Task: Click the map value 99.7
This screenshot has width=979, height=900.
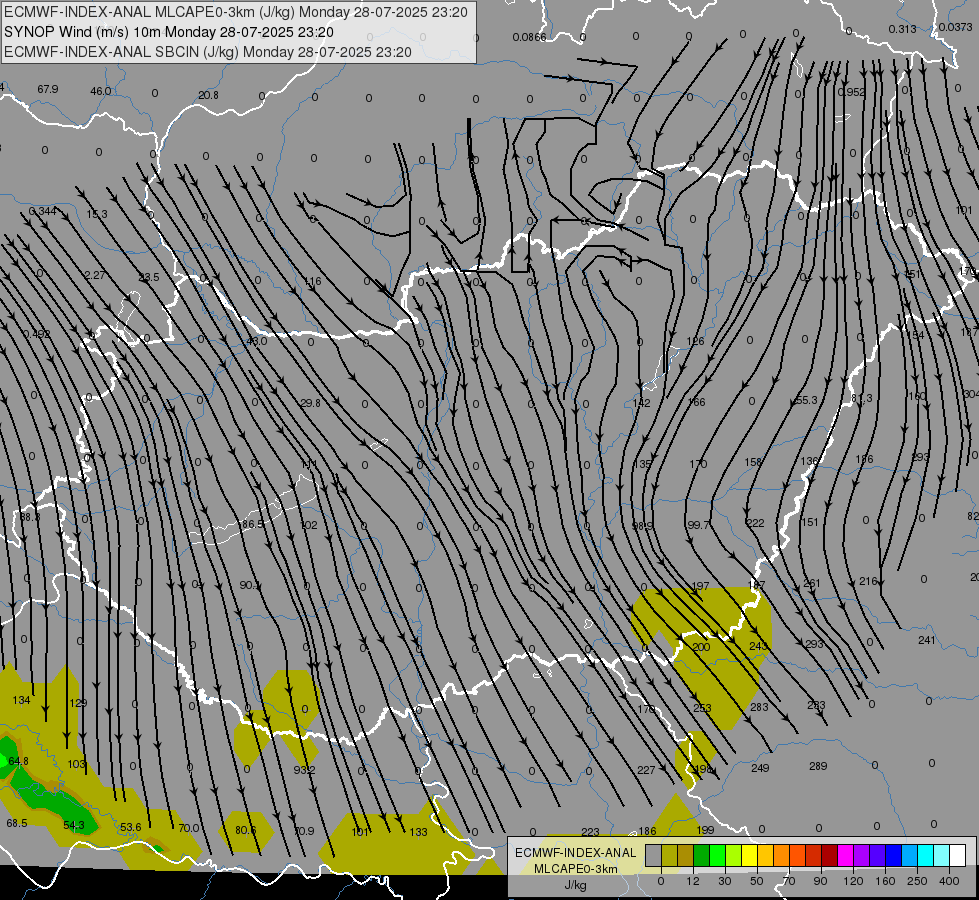Action: click(x=698, y=525)
